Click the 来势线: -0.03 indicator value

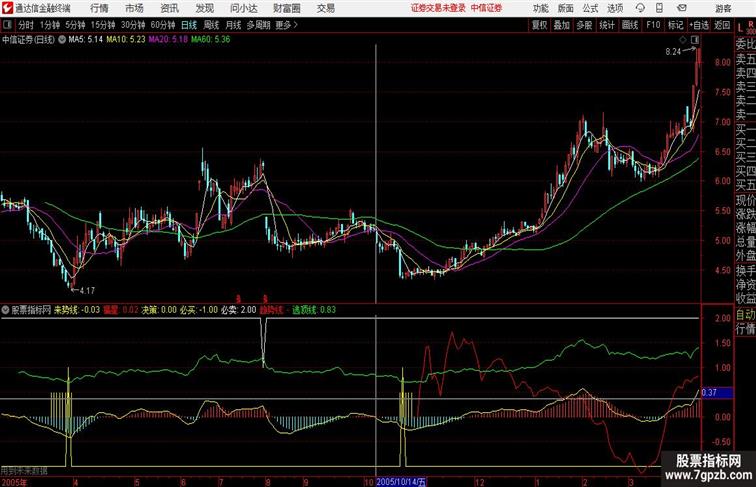[77, 310]
